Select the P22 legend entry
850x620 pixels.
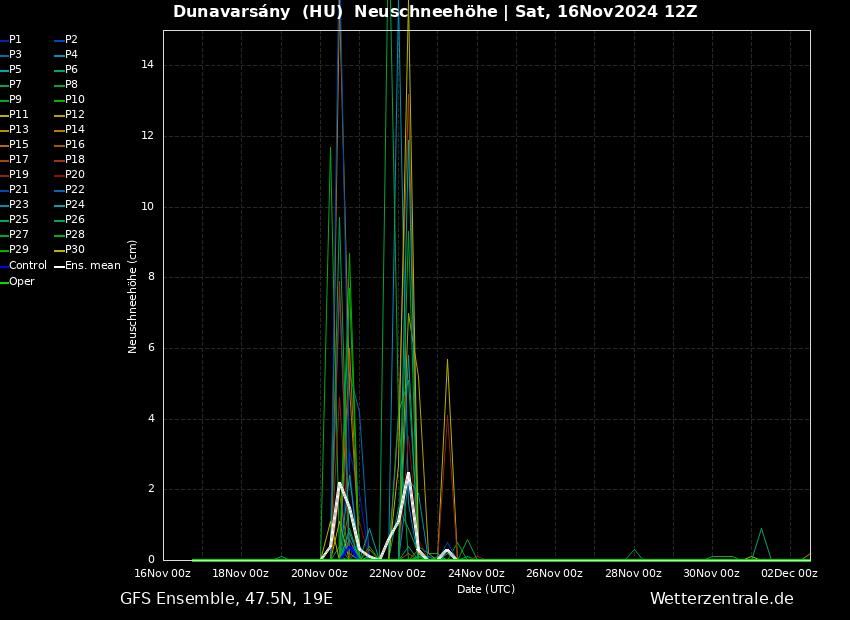(x=74, y=190)
